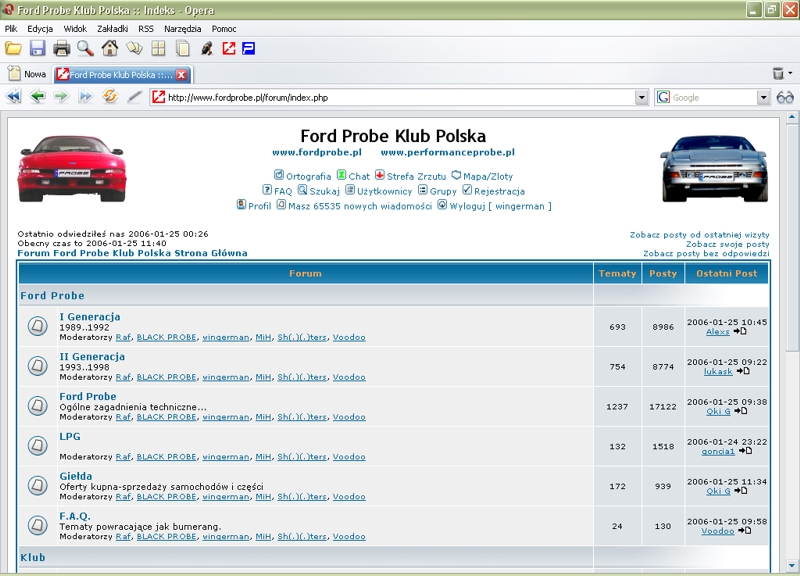Open last post arrow icon next to Alexs
Viewport: 800px width, 576px height.
coord(740,331)
